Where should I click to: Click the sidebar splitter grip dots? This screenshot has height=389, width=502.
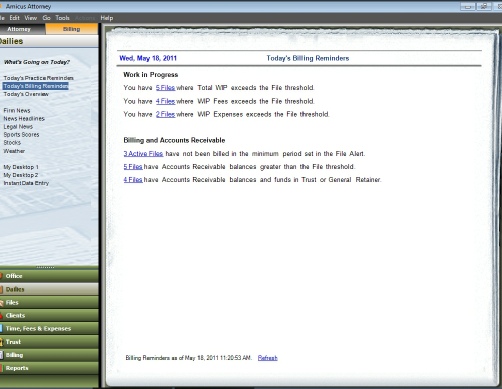point(45,267)
